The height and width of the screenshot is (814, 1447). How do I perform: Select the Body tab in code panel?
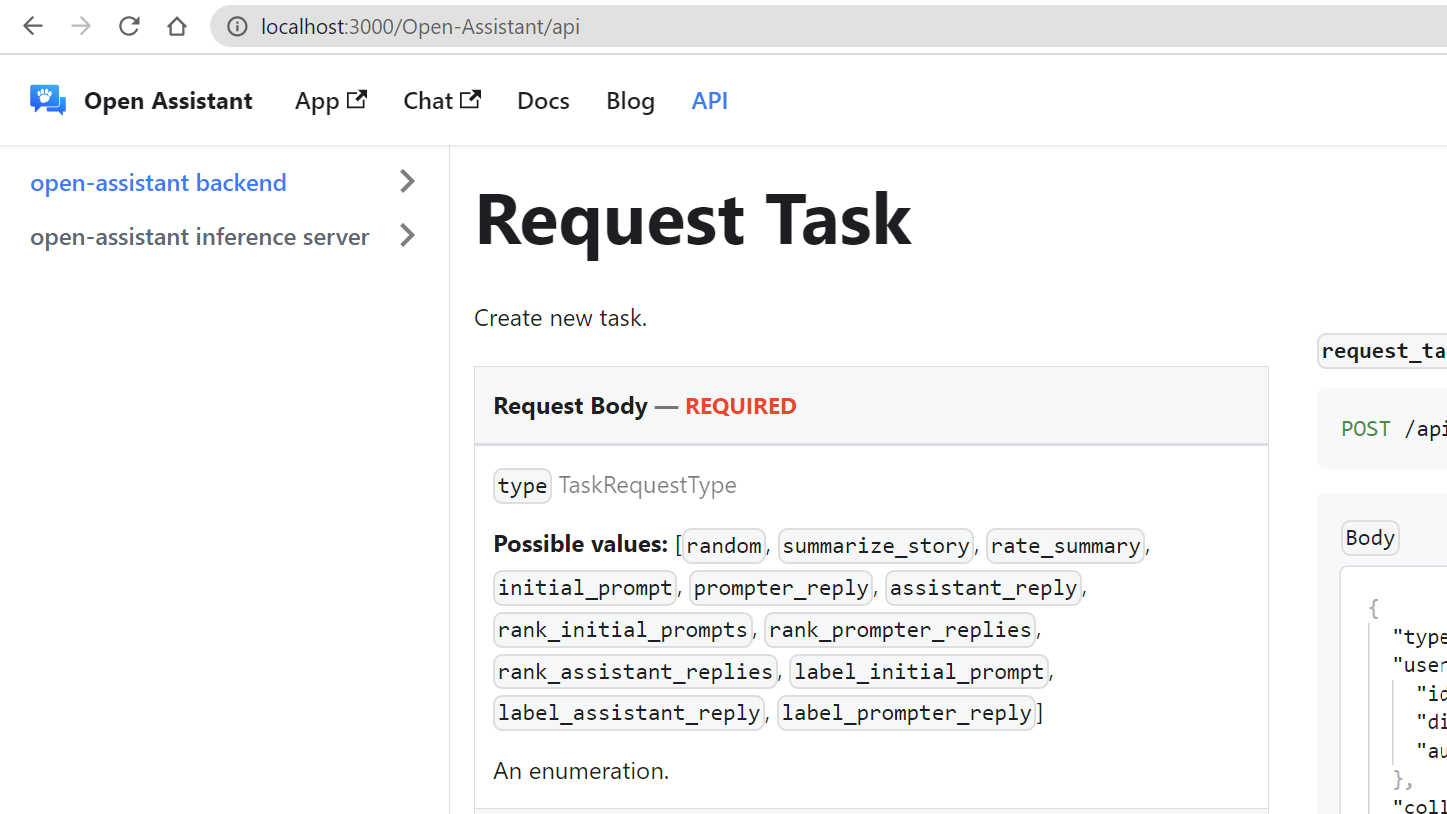(1370, 538)
